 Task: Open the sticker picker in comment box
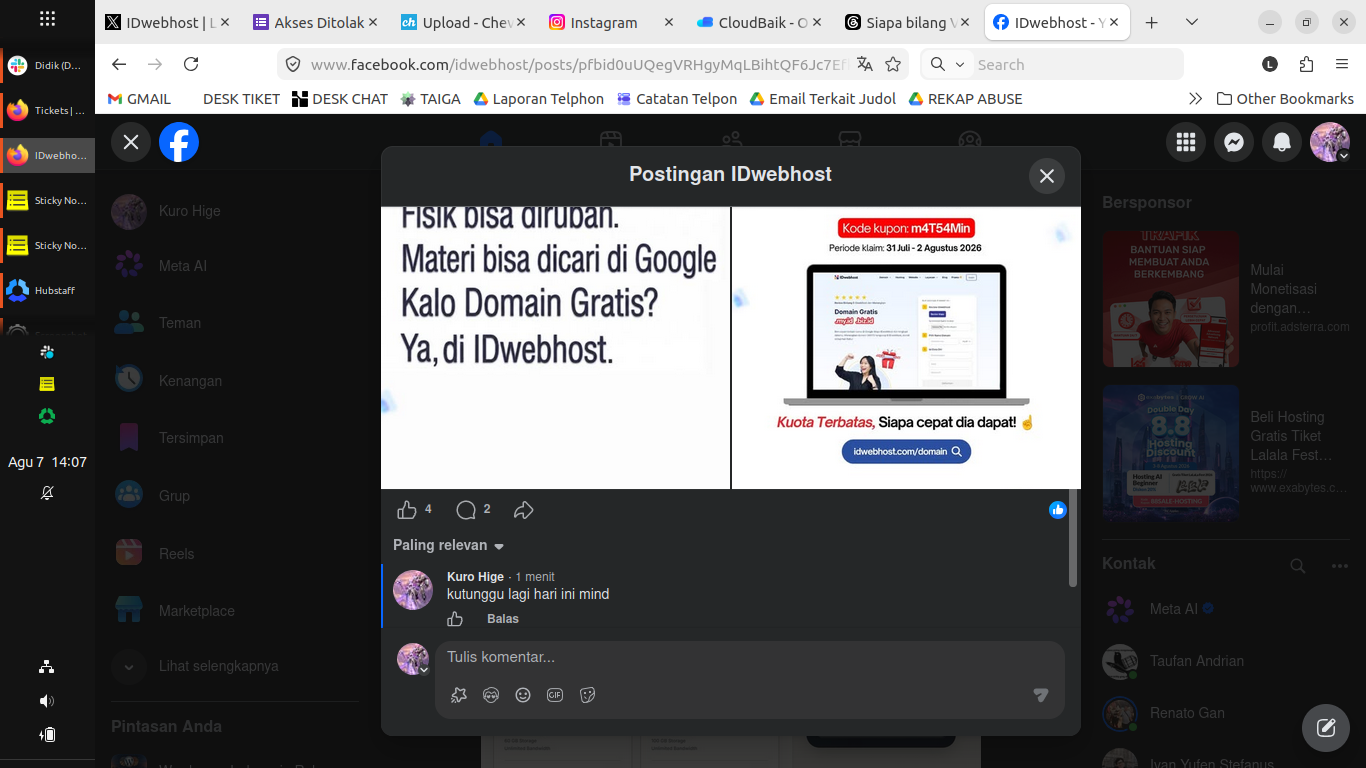[587, 695]
